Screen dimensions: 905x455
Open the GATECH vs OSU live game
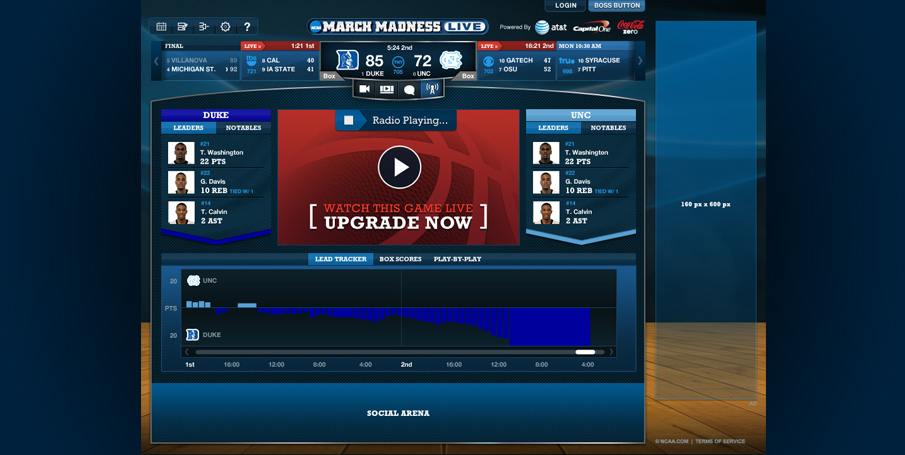tap(517, 60)
